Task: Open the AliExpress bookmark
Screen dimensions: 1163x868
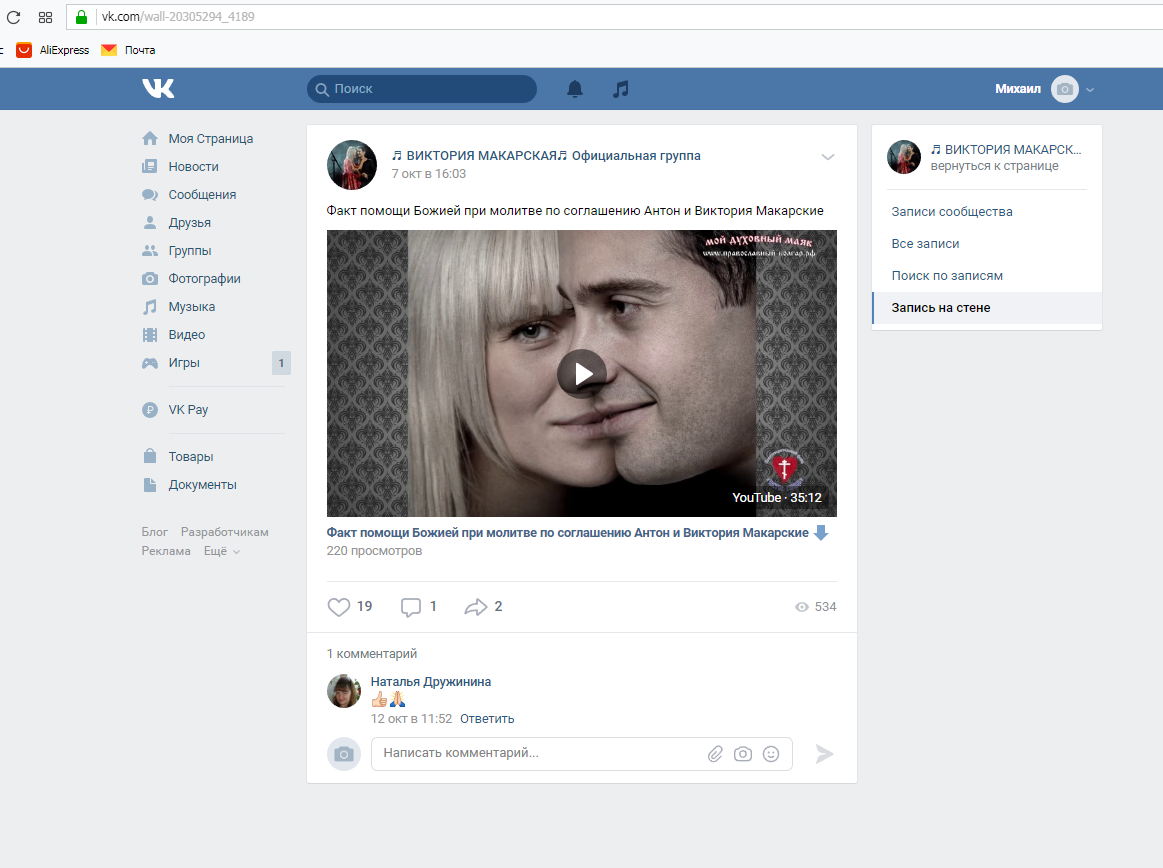Action: point(53,50)
